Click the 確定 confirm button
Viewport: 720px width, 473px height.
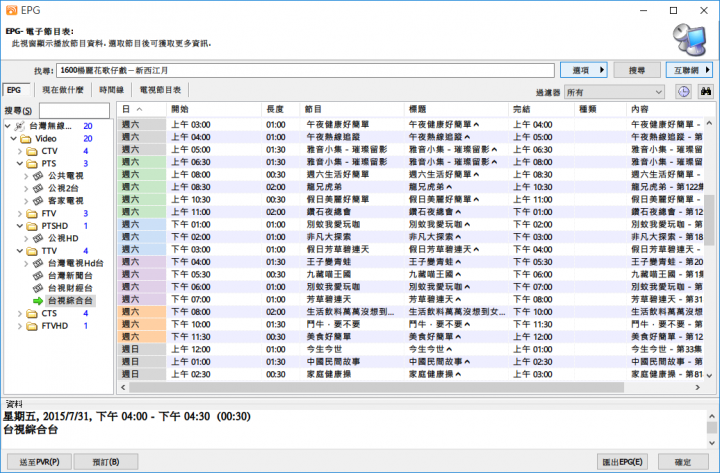tap(683, 462)
